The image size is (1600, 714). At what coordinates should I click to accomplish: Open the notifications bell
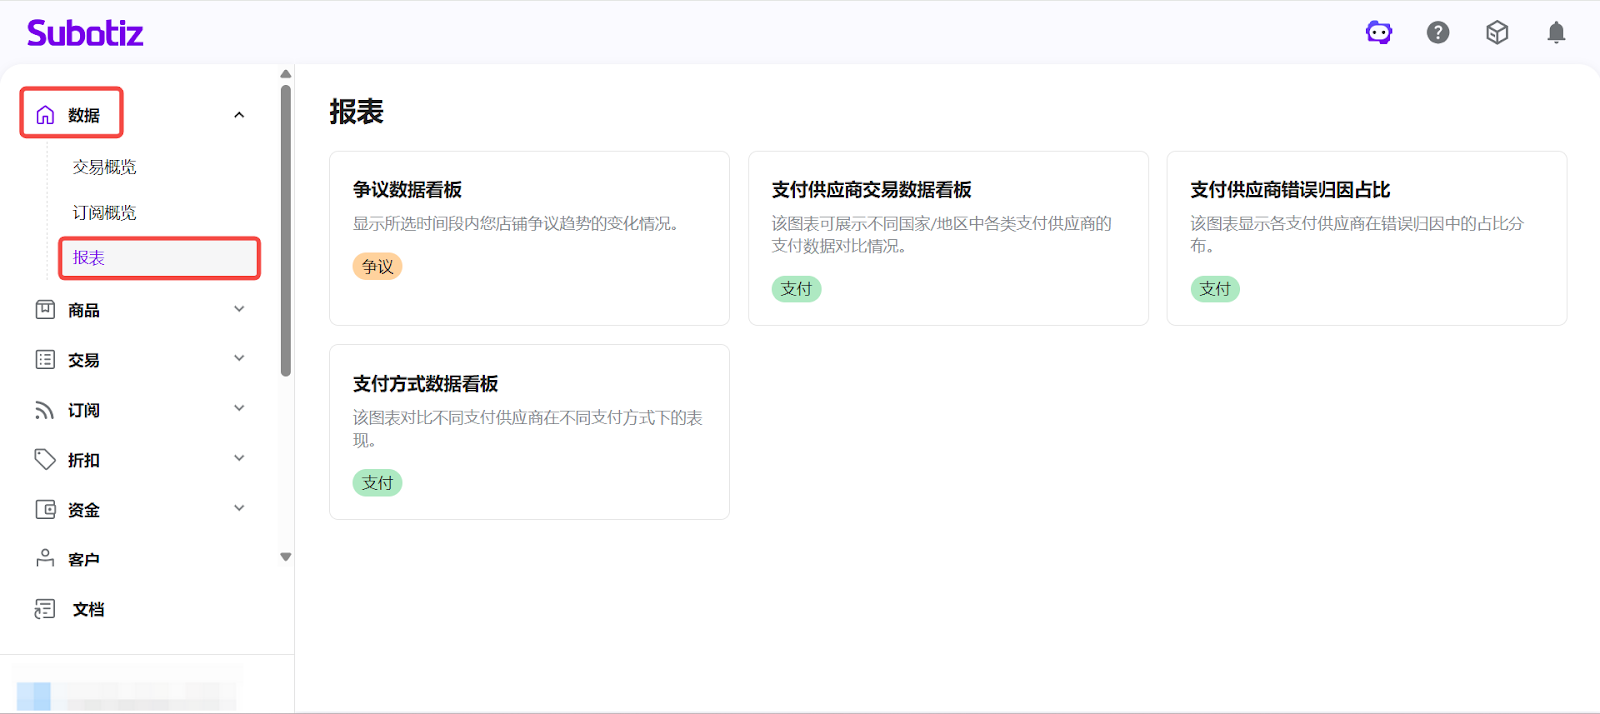(x=1556, y=33)
